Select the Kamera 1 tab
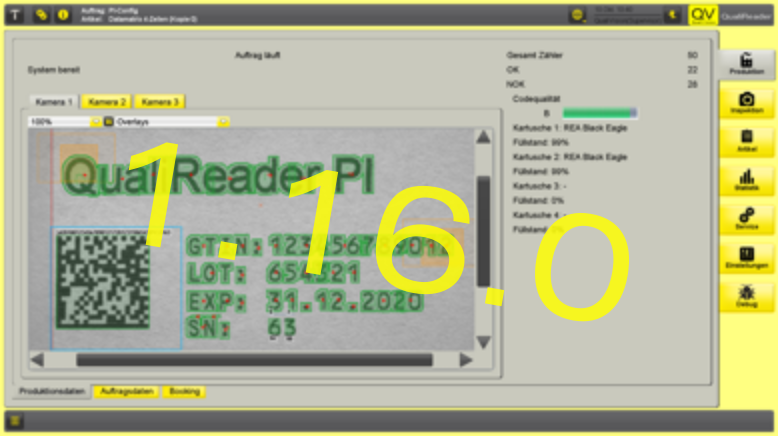The width and height of the screenshot is (778, 436). click(54, 102)
